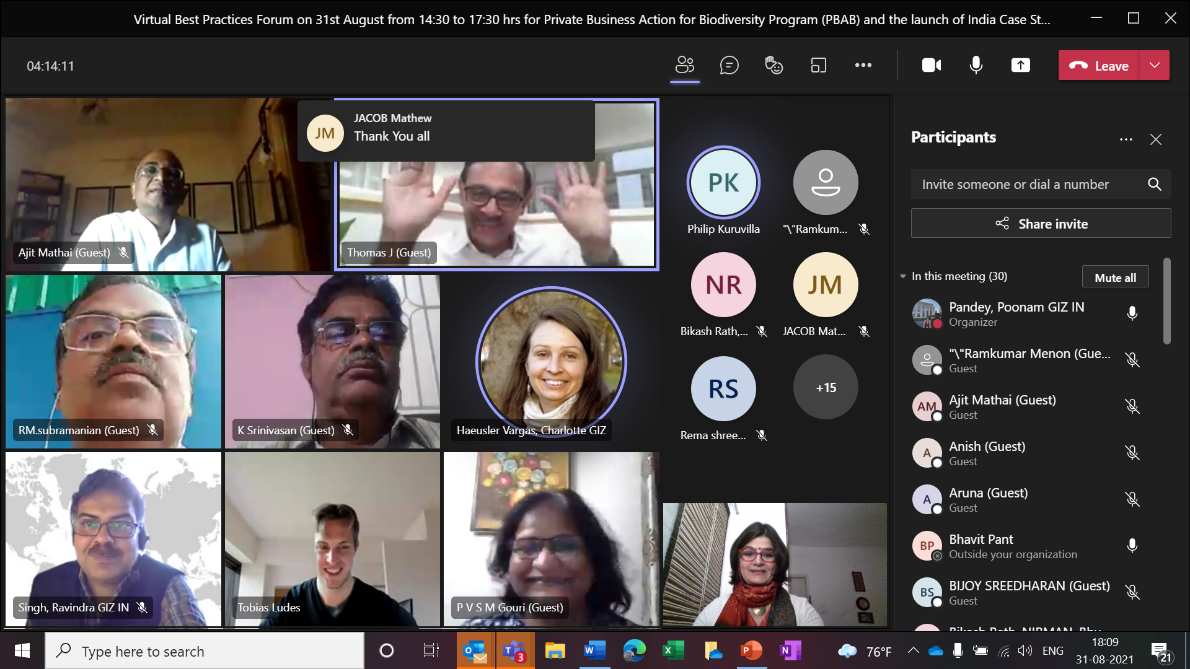Open More actions ellipsis in meeting toolbar
The width and height of the screenshot is (1190, 669).
pos(863,65)
